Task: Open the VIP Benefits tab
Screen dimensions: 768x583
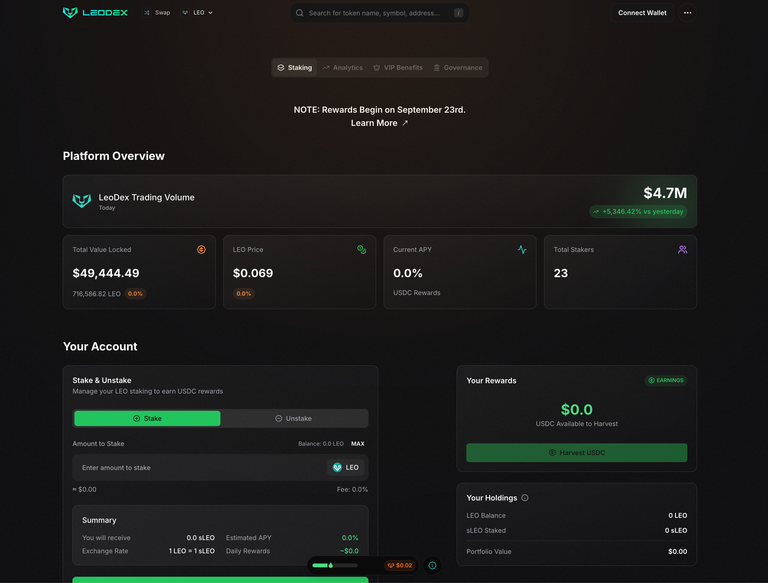Action: pos(398,68)
